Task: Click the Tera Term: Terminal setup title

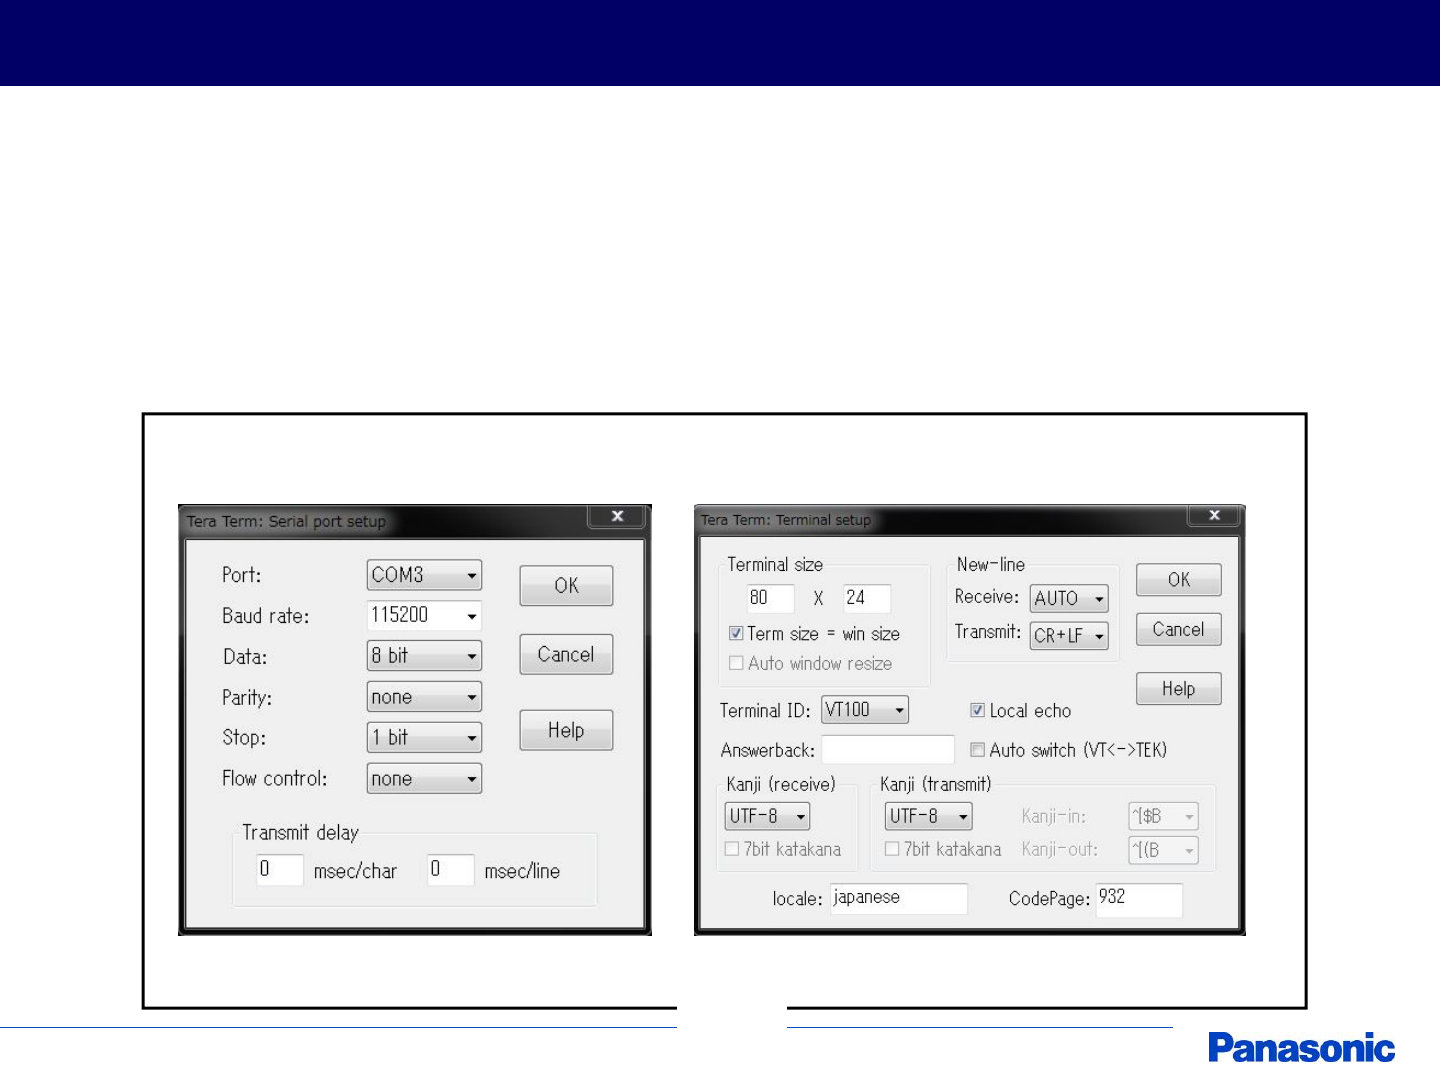Action: click(x=786, y=520)
